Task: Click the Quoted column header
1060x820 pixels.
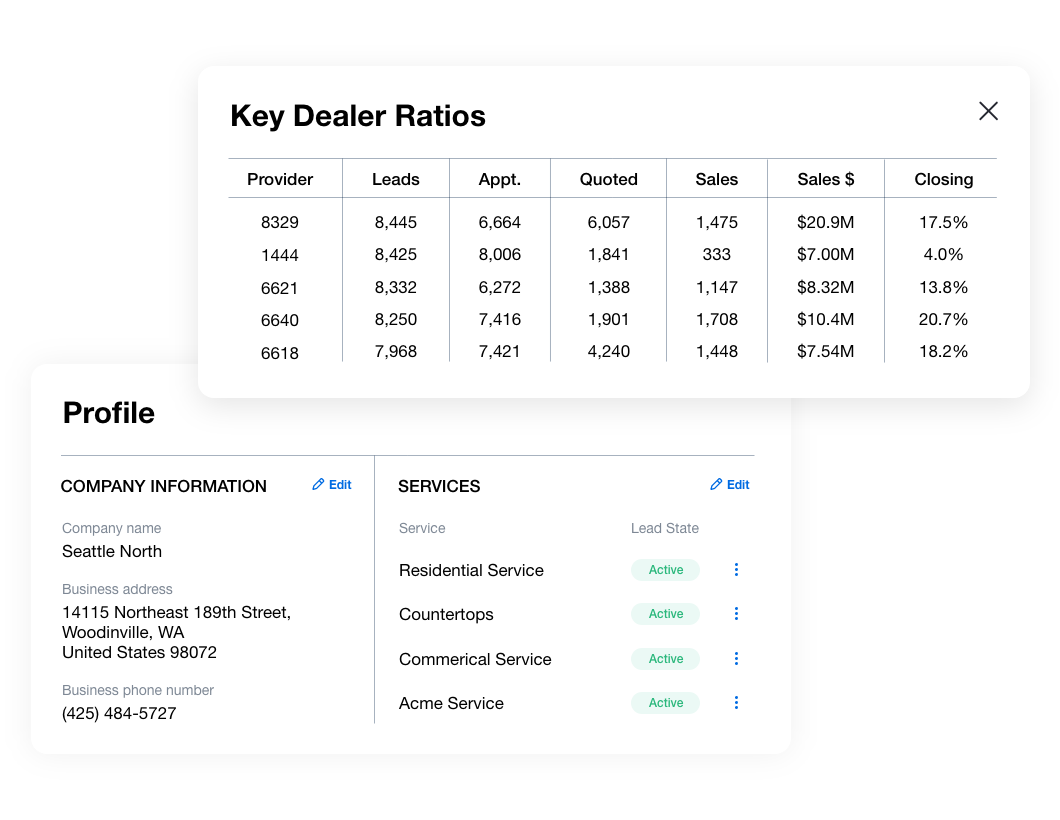Action: point(608,179)
